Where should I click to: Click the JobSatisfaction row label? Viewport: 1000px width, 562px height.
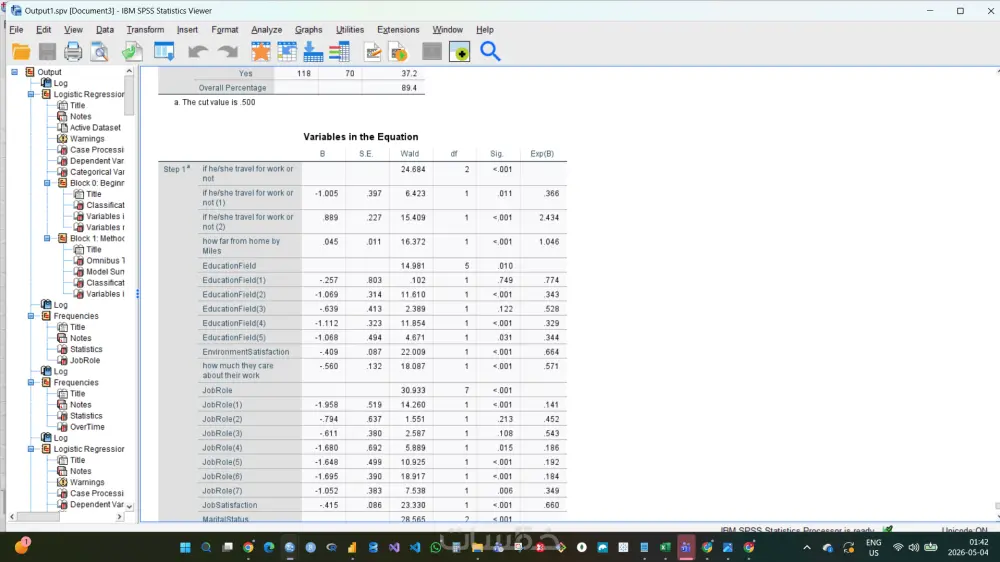[x=230, y=505]
